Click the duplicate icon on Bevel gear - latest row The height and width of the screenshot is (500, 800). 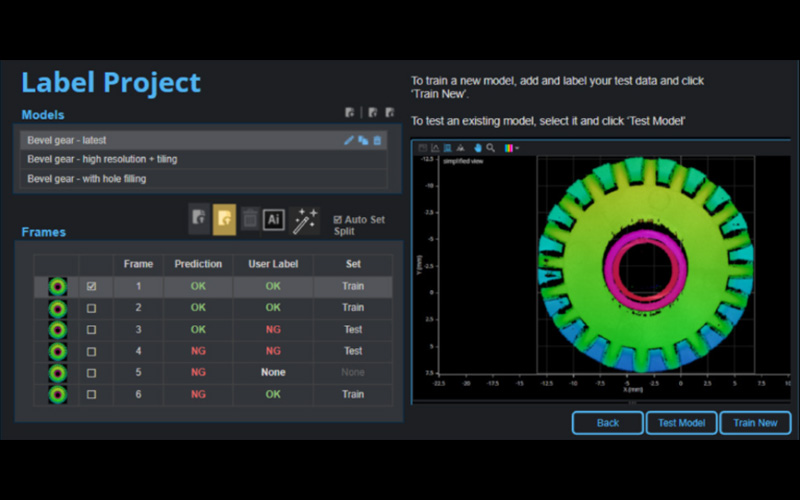[363, 141]
